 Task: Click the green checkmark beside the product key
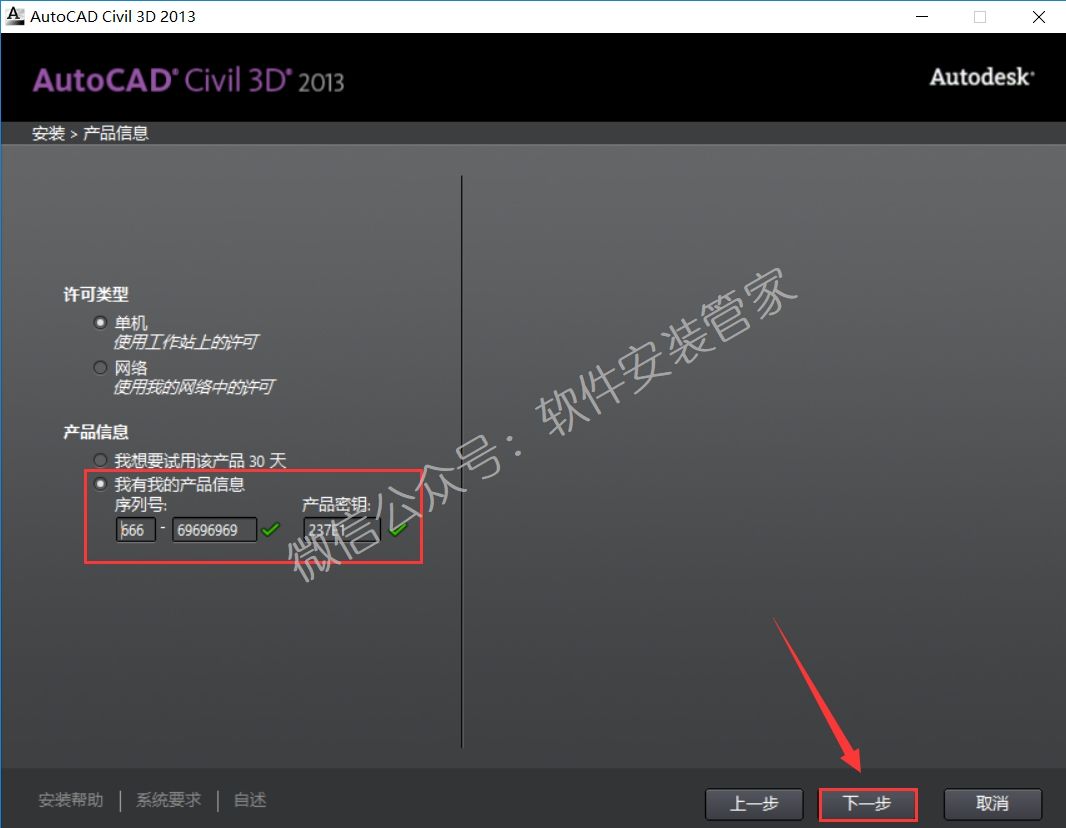[398, 530]
